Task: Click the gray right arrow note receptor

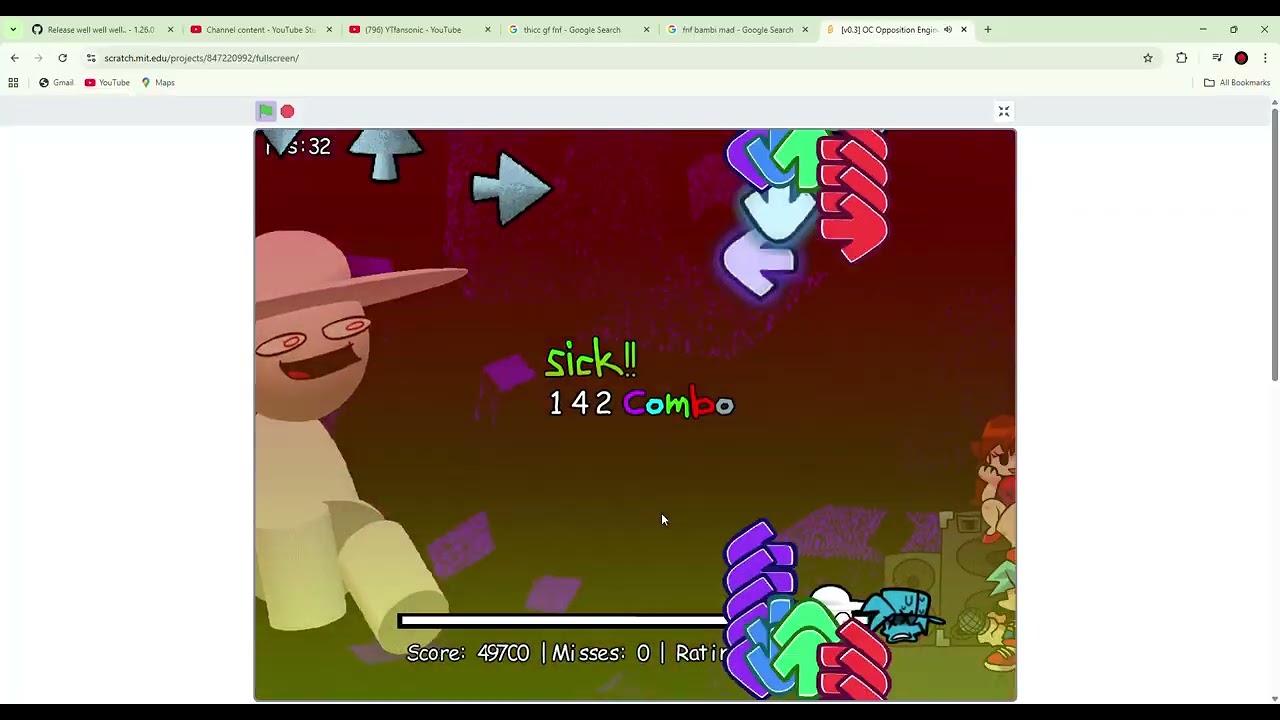Action: click(510, 188)
